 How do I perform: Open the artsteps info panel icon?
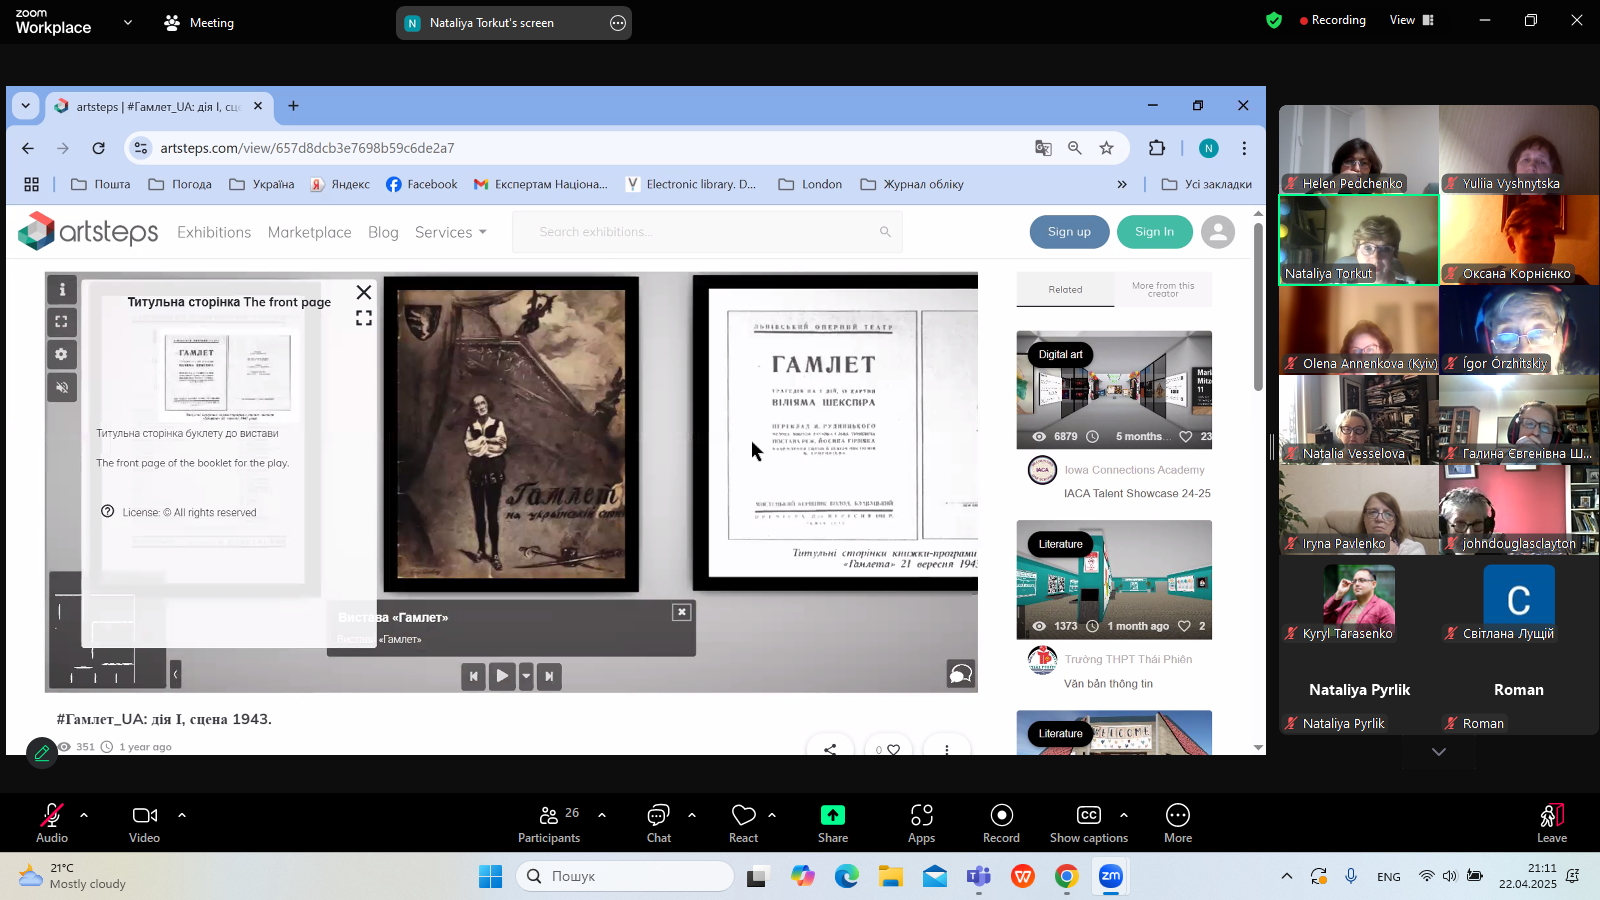(62, 290)
